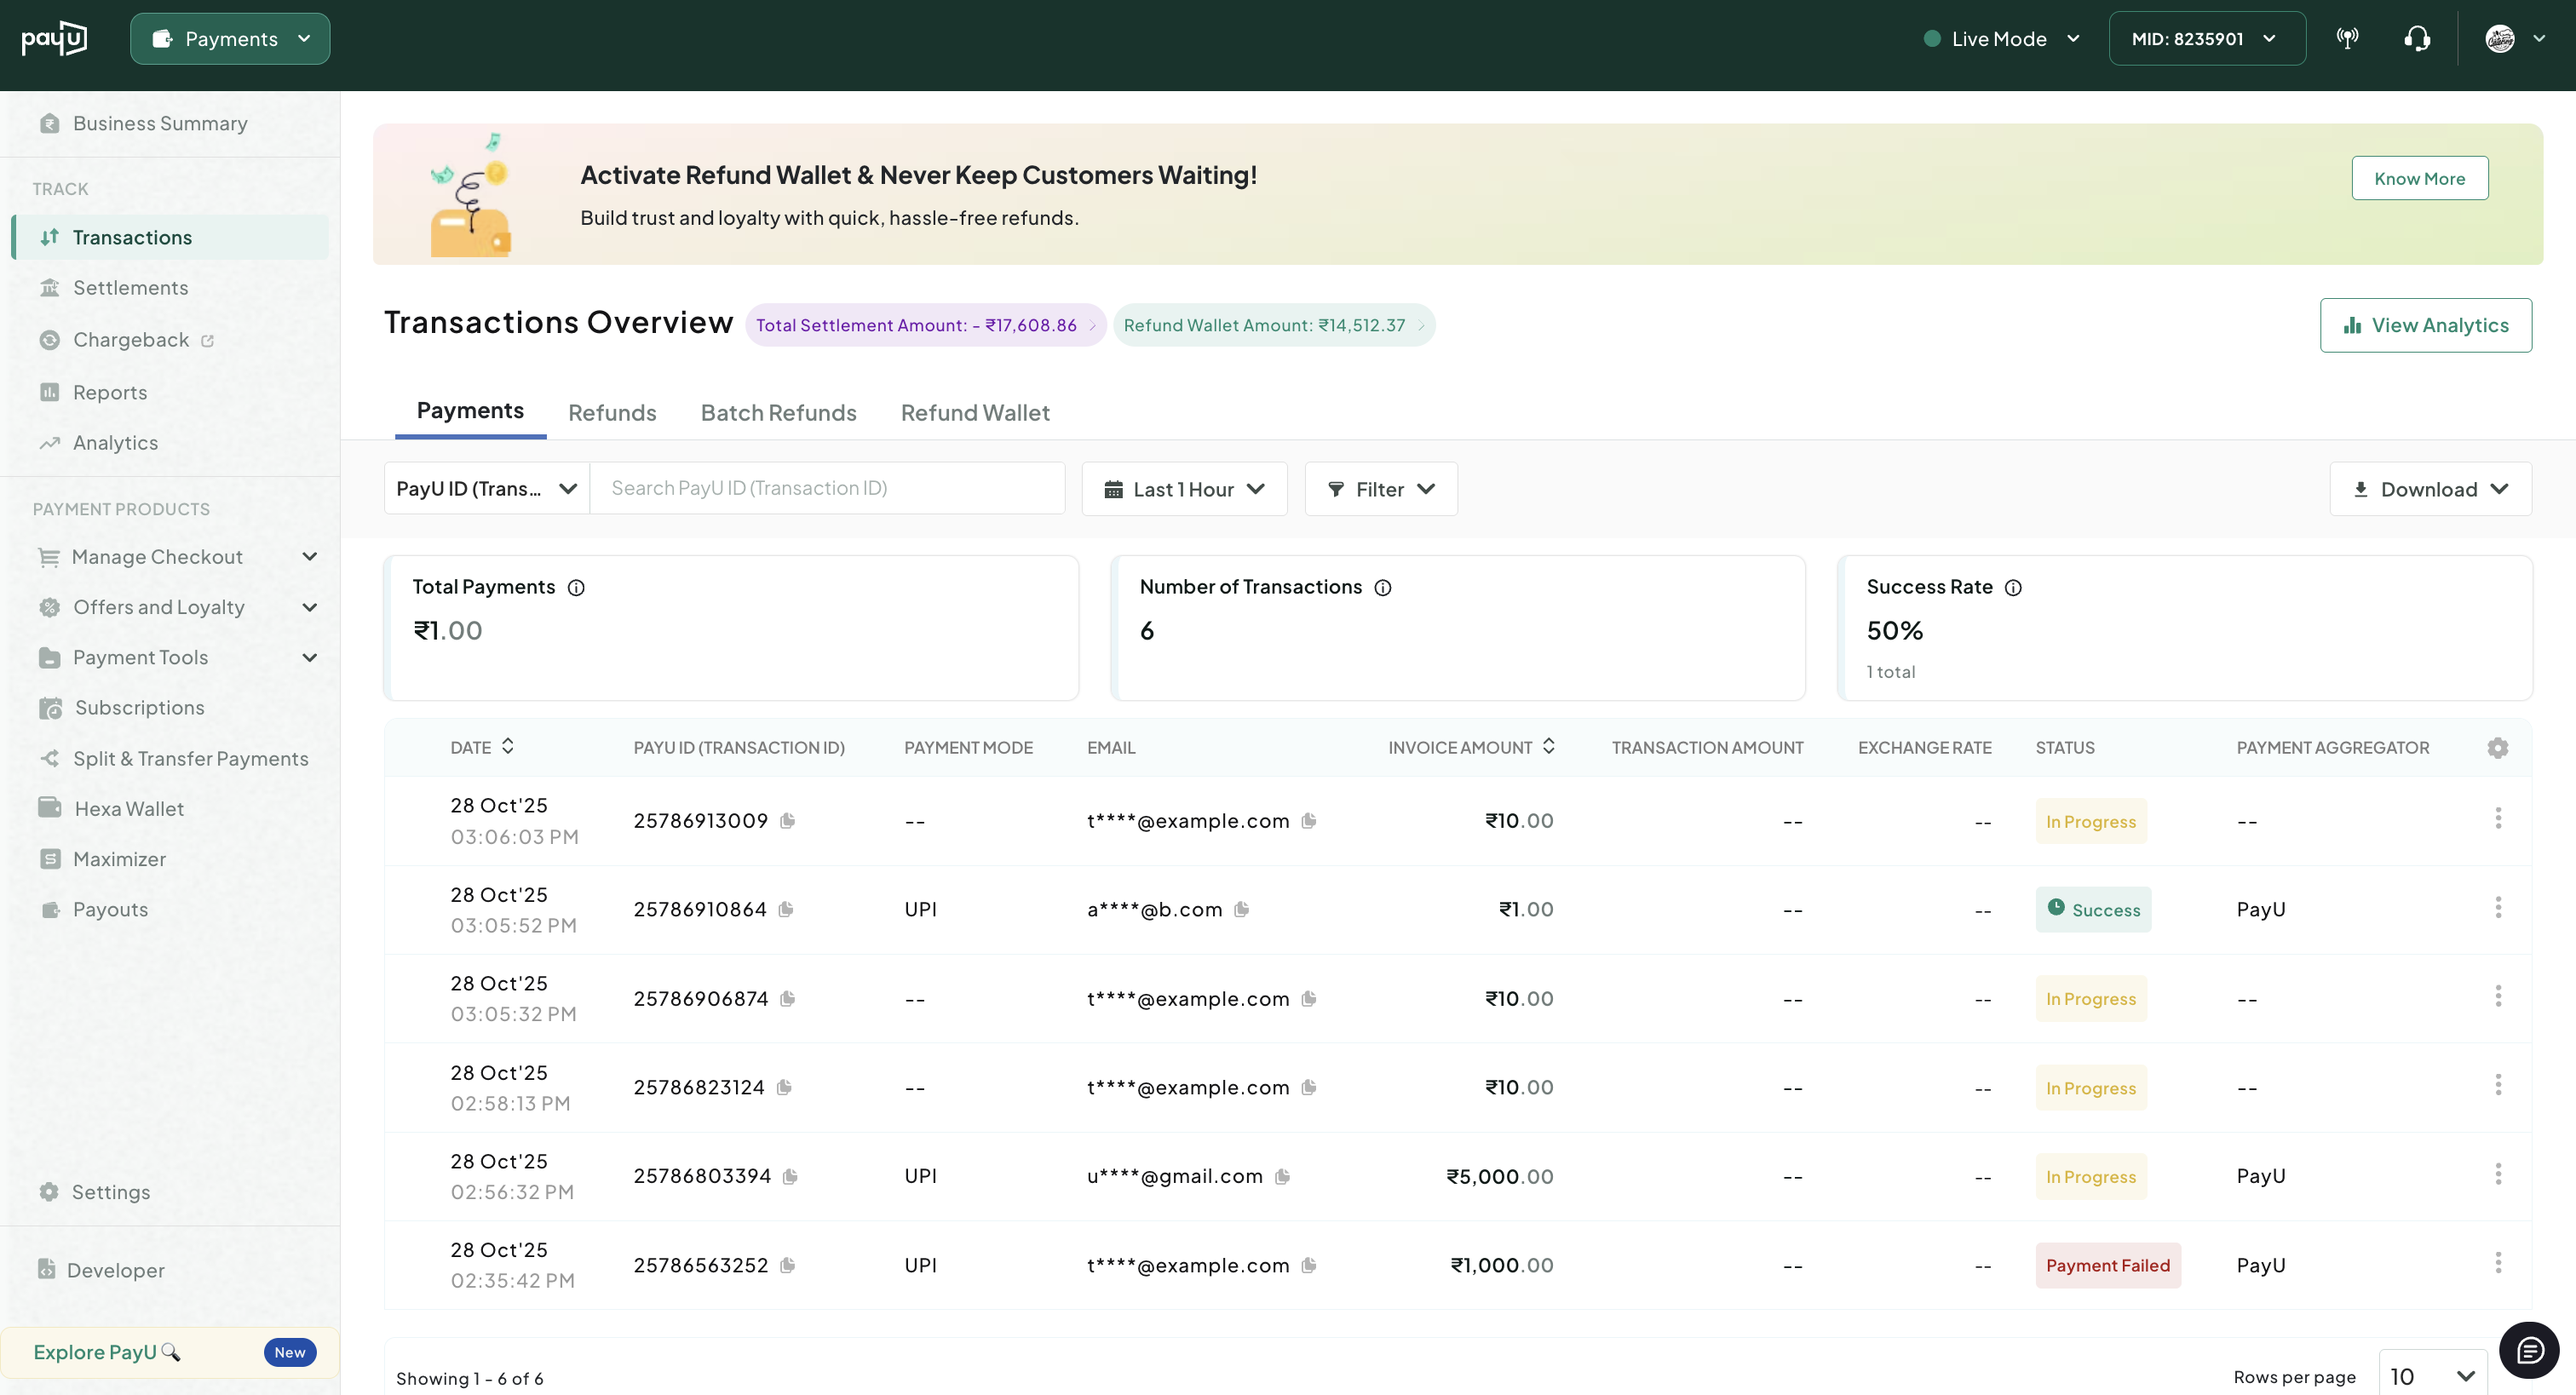Click the Search PayU ID input field
2576x1395 pixels.
coord(826,488)
